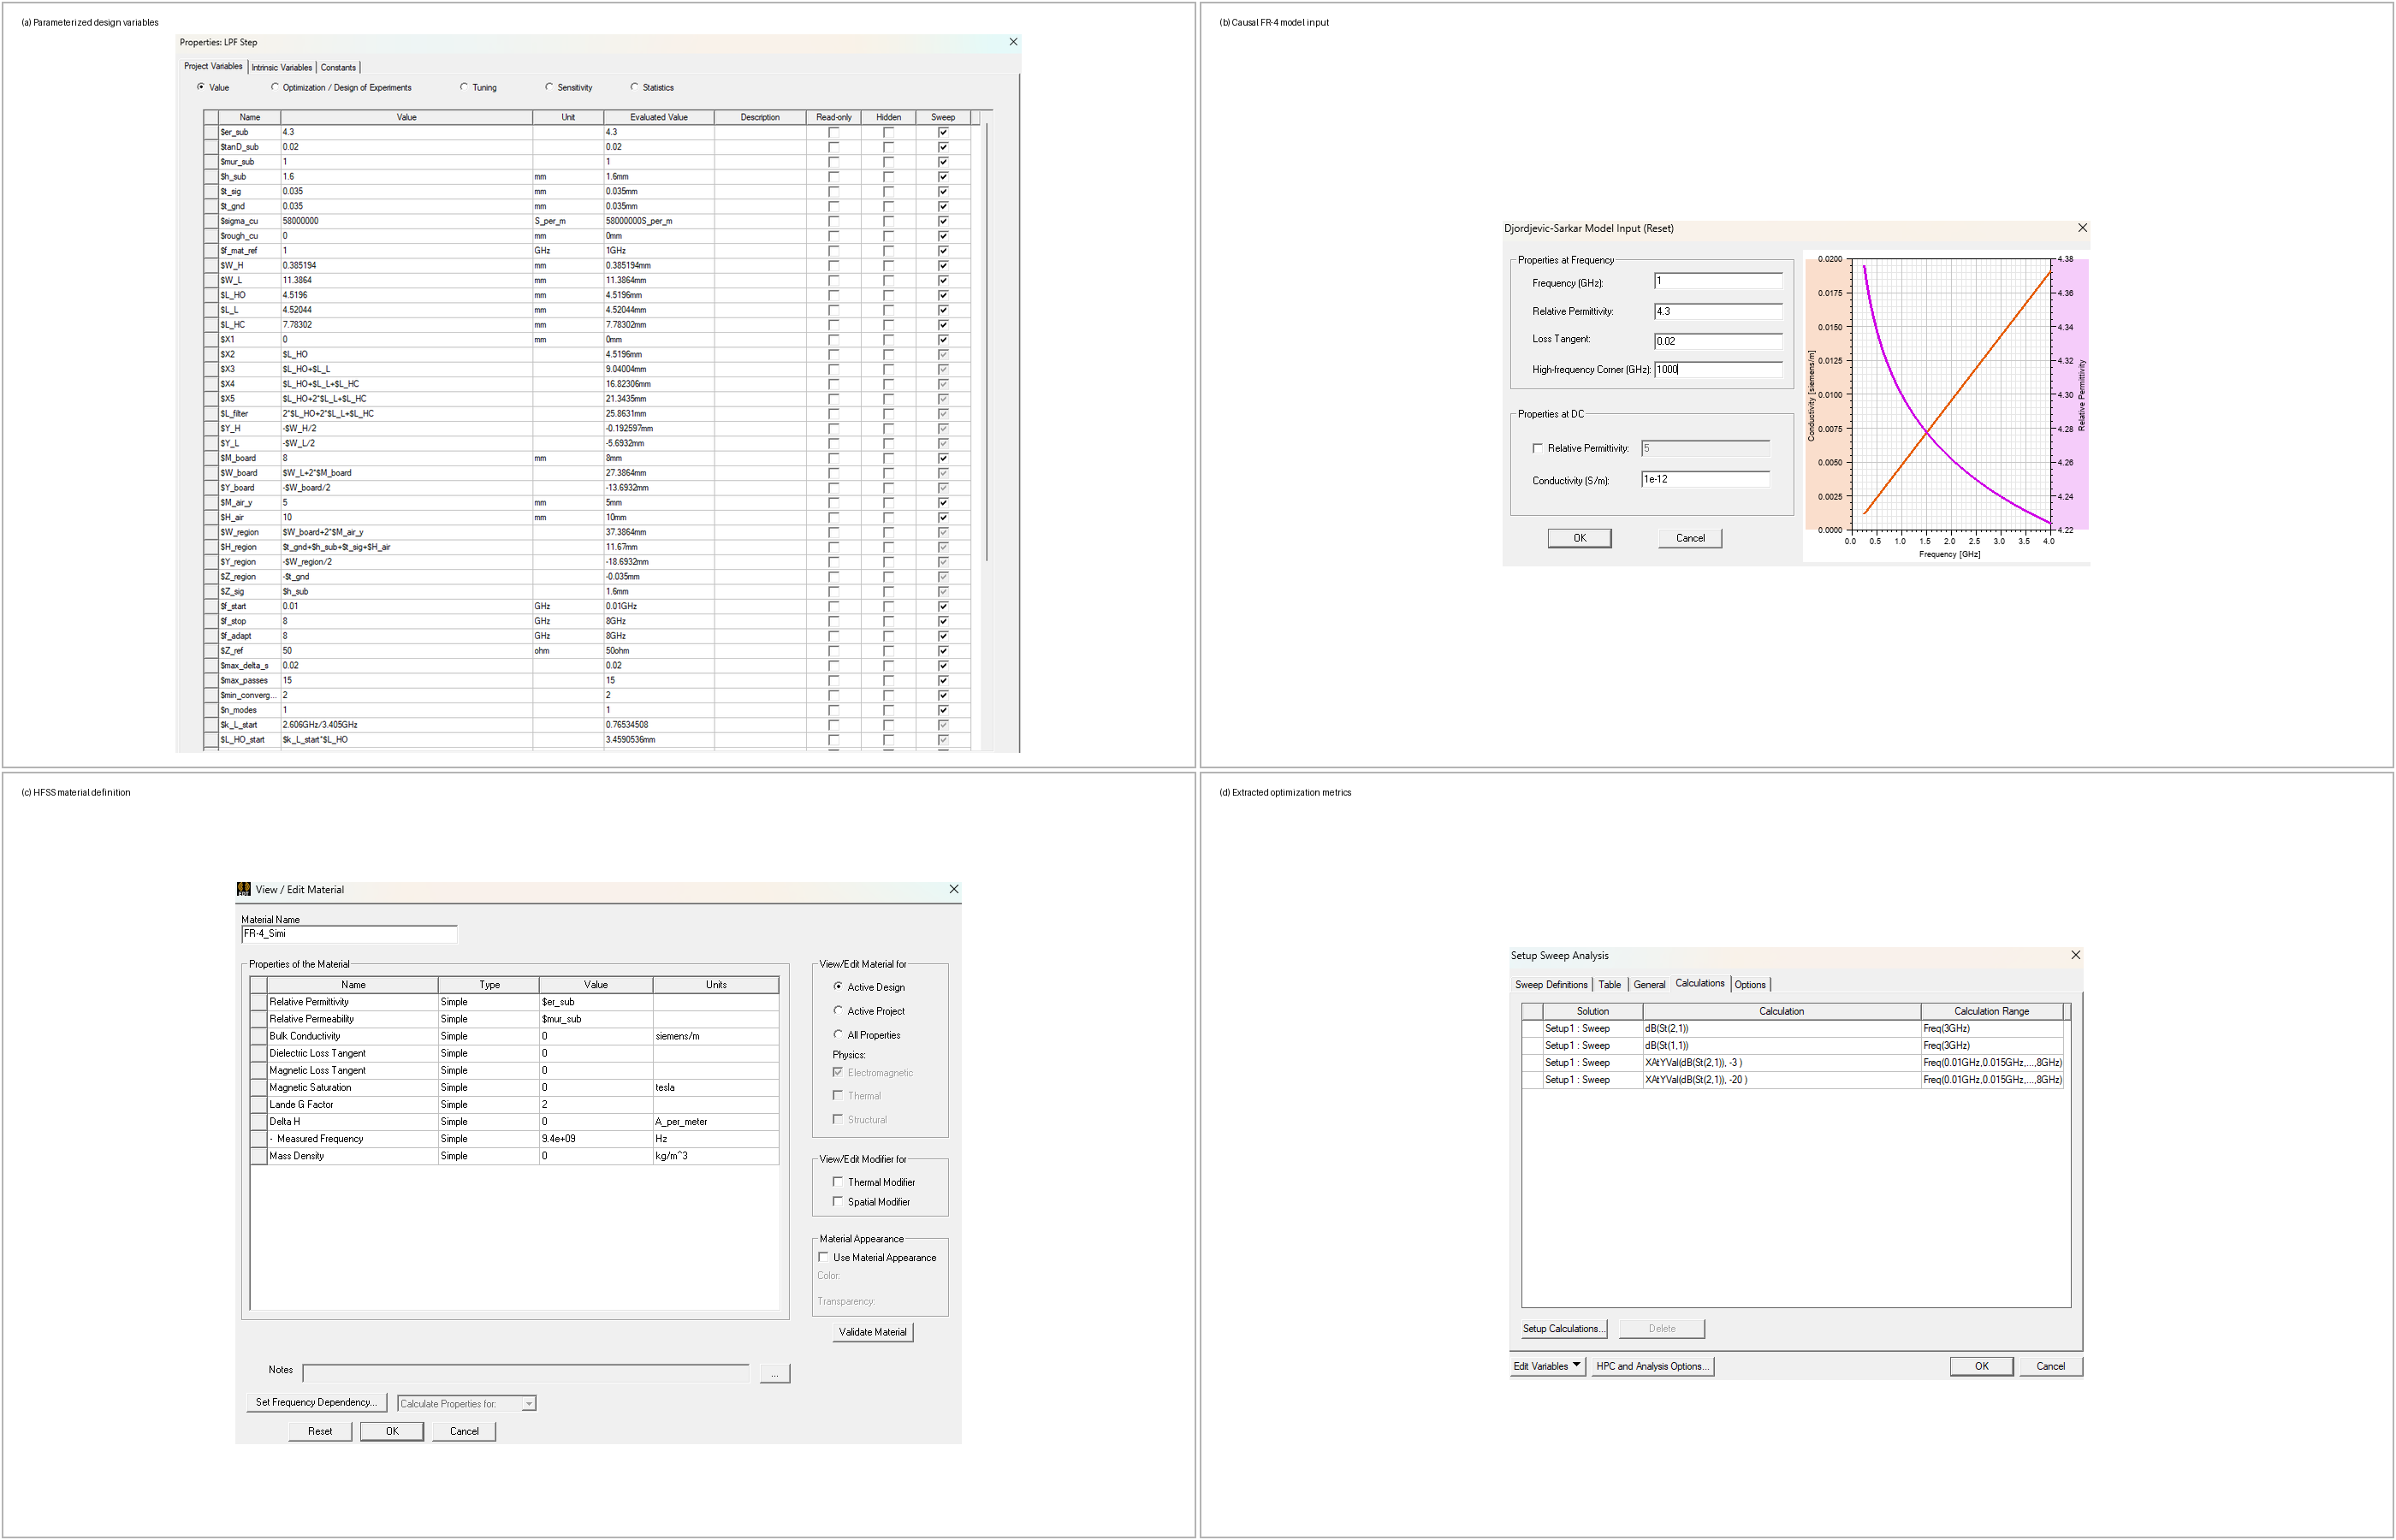Viewport: 2396px width, 1540px height.
Task: Switch to the Intrinsic Variables tab
Action: 282,68
